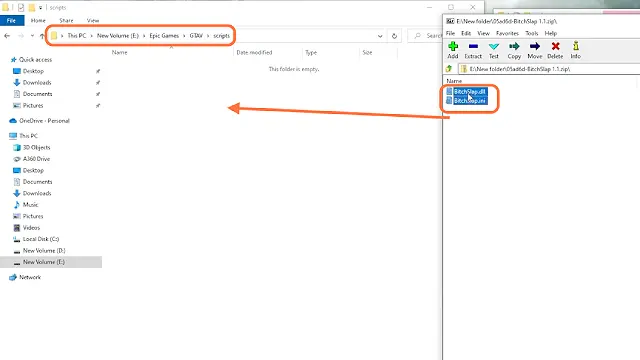640x360 pixels.
Task: Open Pictures under This PC
Action: point(33,216)
